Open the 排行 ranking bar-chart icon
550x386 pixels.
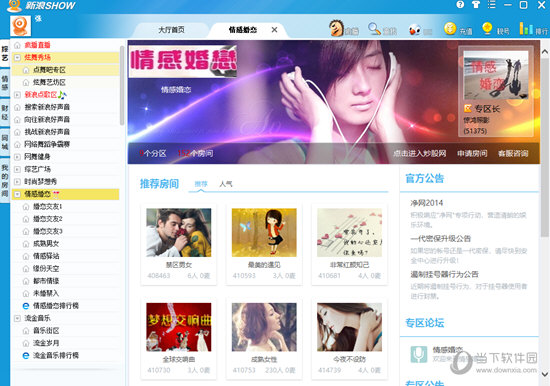[526, 28]
